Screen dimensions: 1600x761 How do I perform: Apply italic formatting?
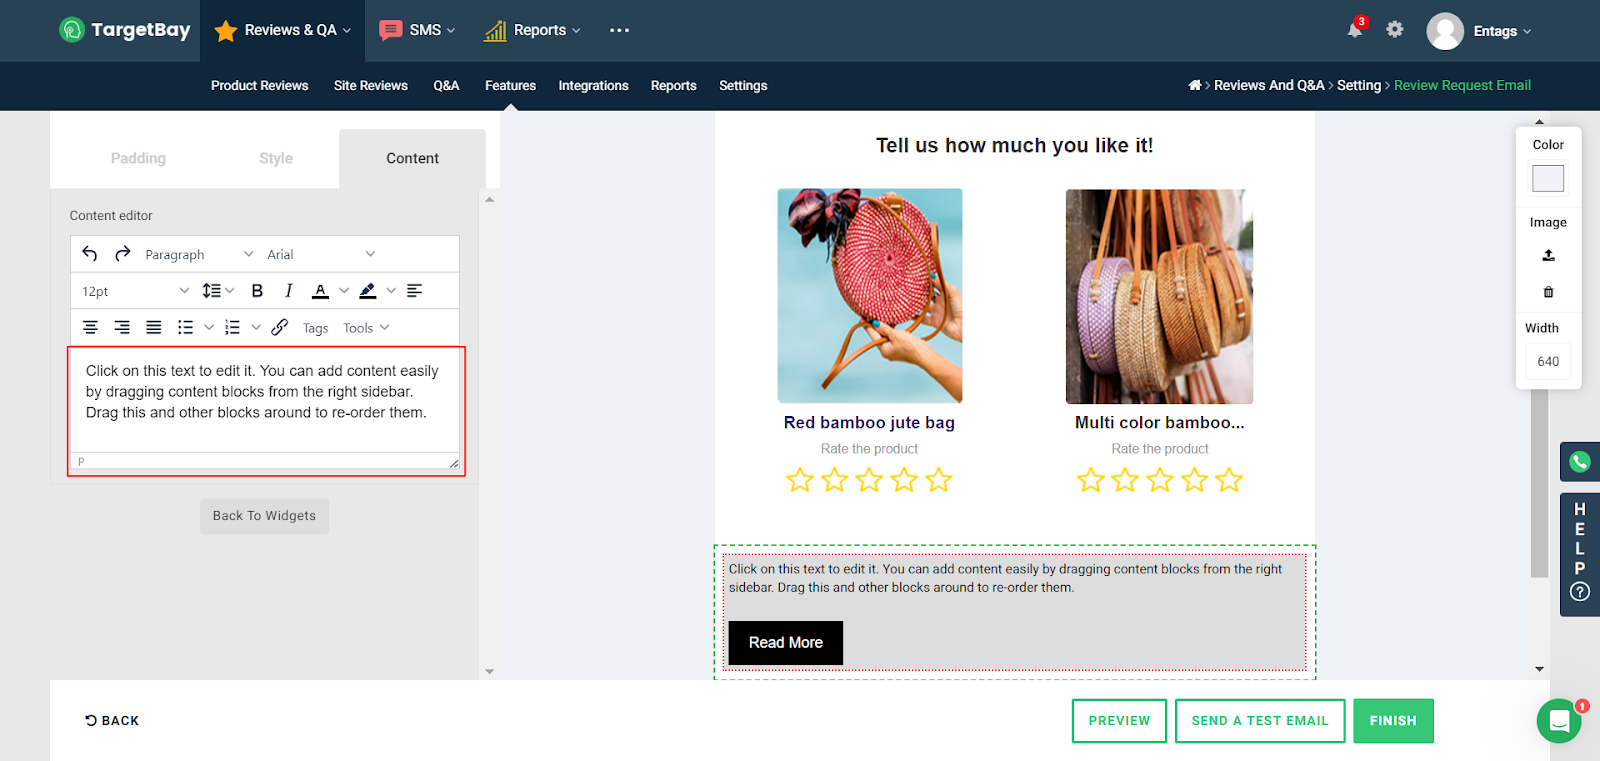(289, 291)
